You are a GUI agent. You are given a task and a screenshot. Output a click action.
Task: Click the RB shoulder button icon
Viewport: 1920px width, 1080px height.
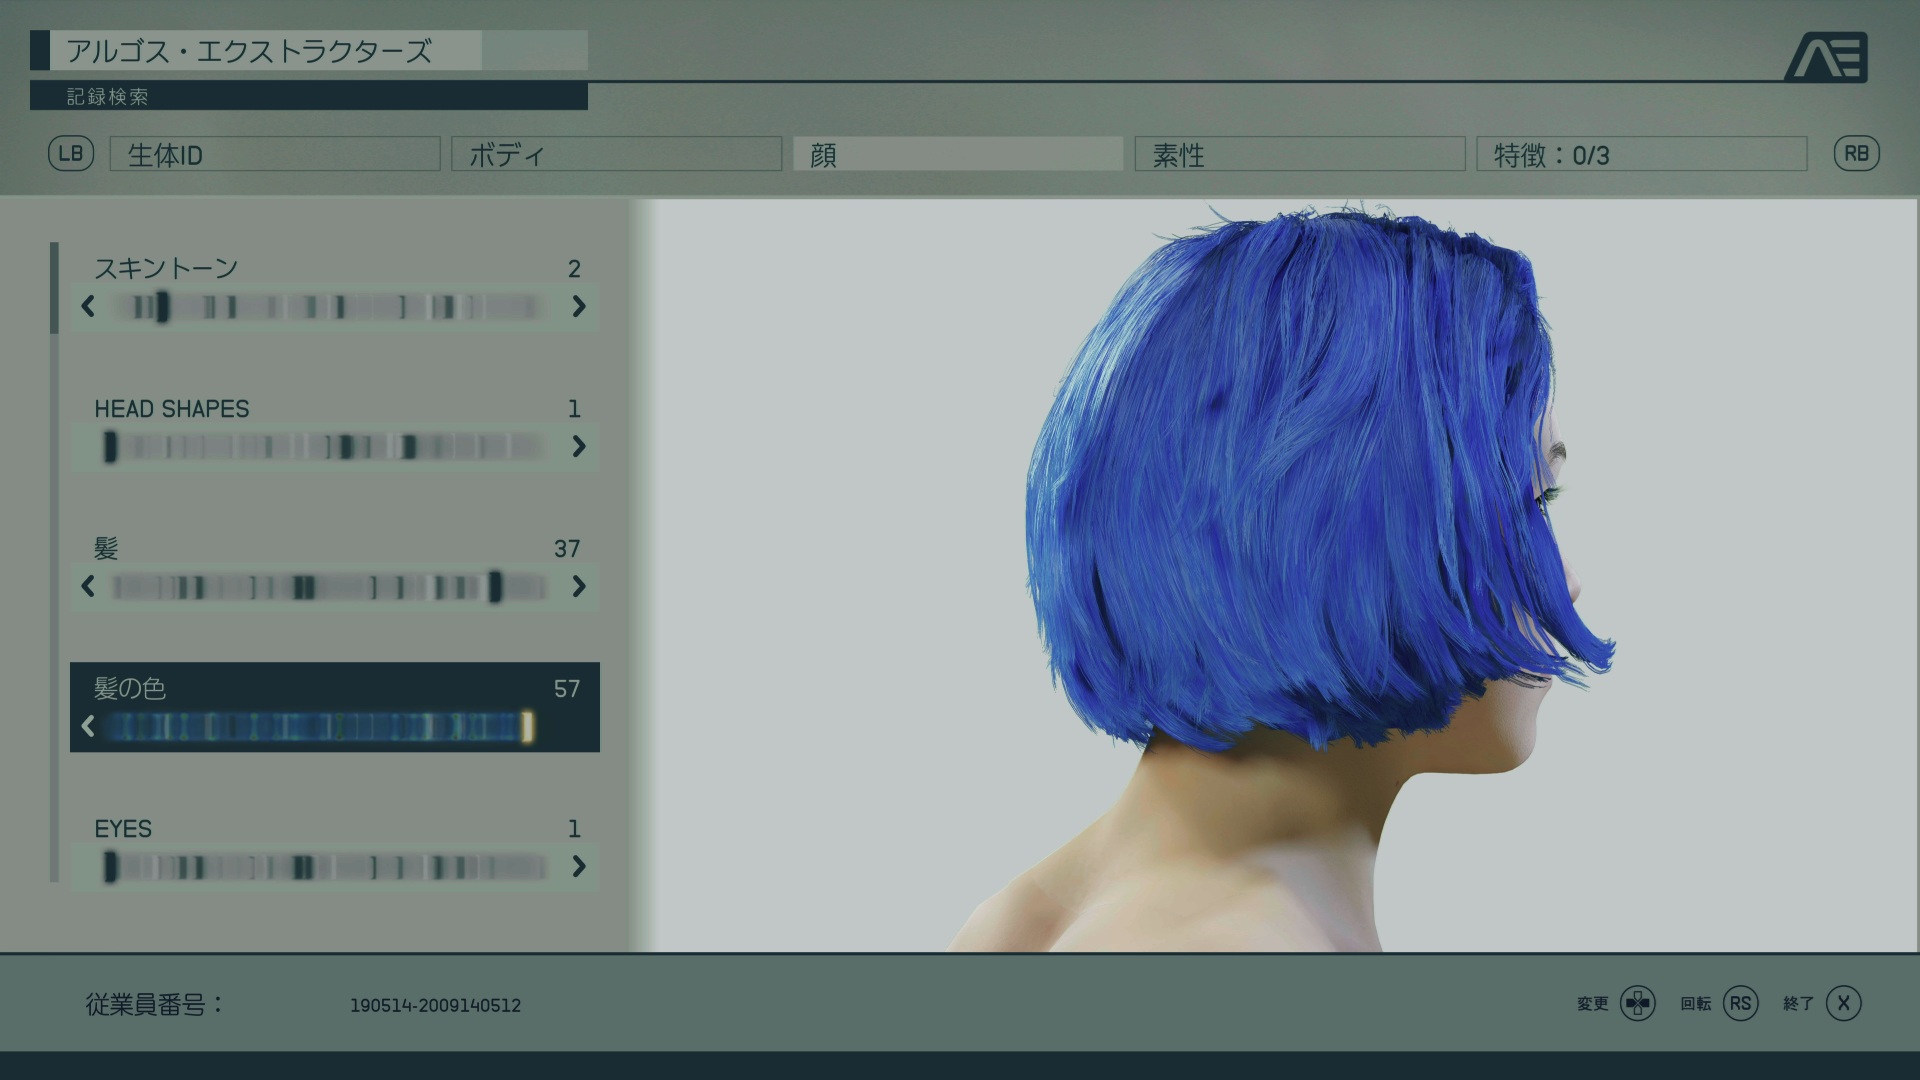tap(1856, 154)
